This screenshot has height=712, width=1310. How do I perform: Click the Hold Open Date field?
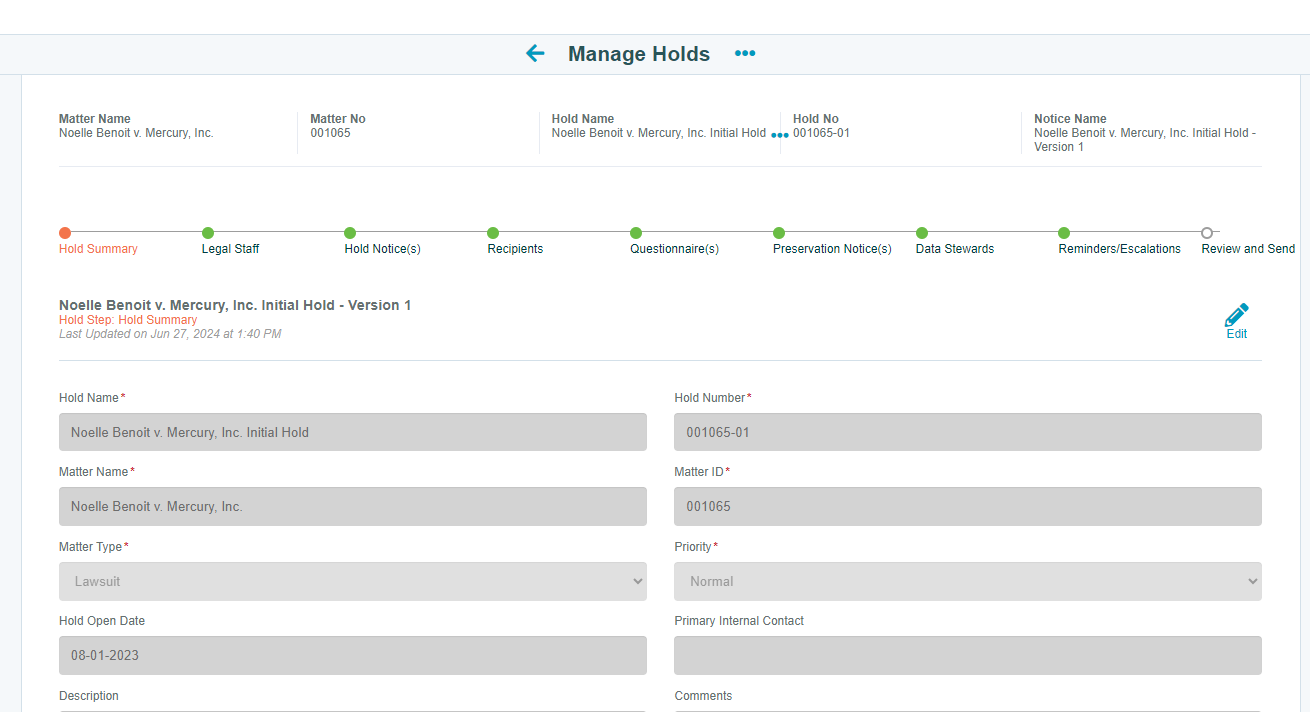[352, 655]
